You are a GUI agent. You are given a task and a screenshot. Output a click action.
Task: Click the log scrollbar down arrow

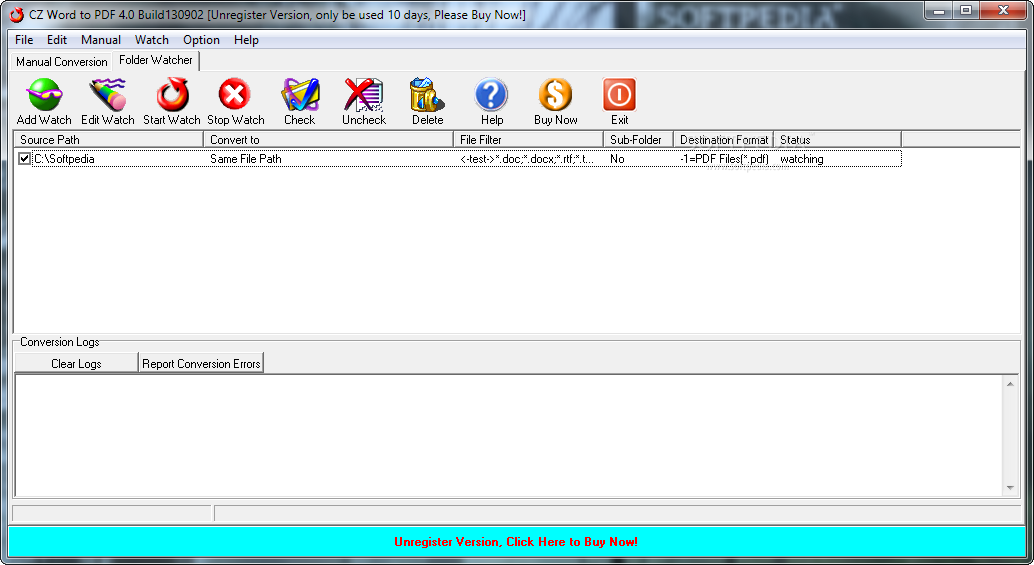(x=1010, y=488)
